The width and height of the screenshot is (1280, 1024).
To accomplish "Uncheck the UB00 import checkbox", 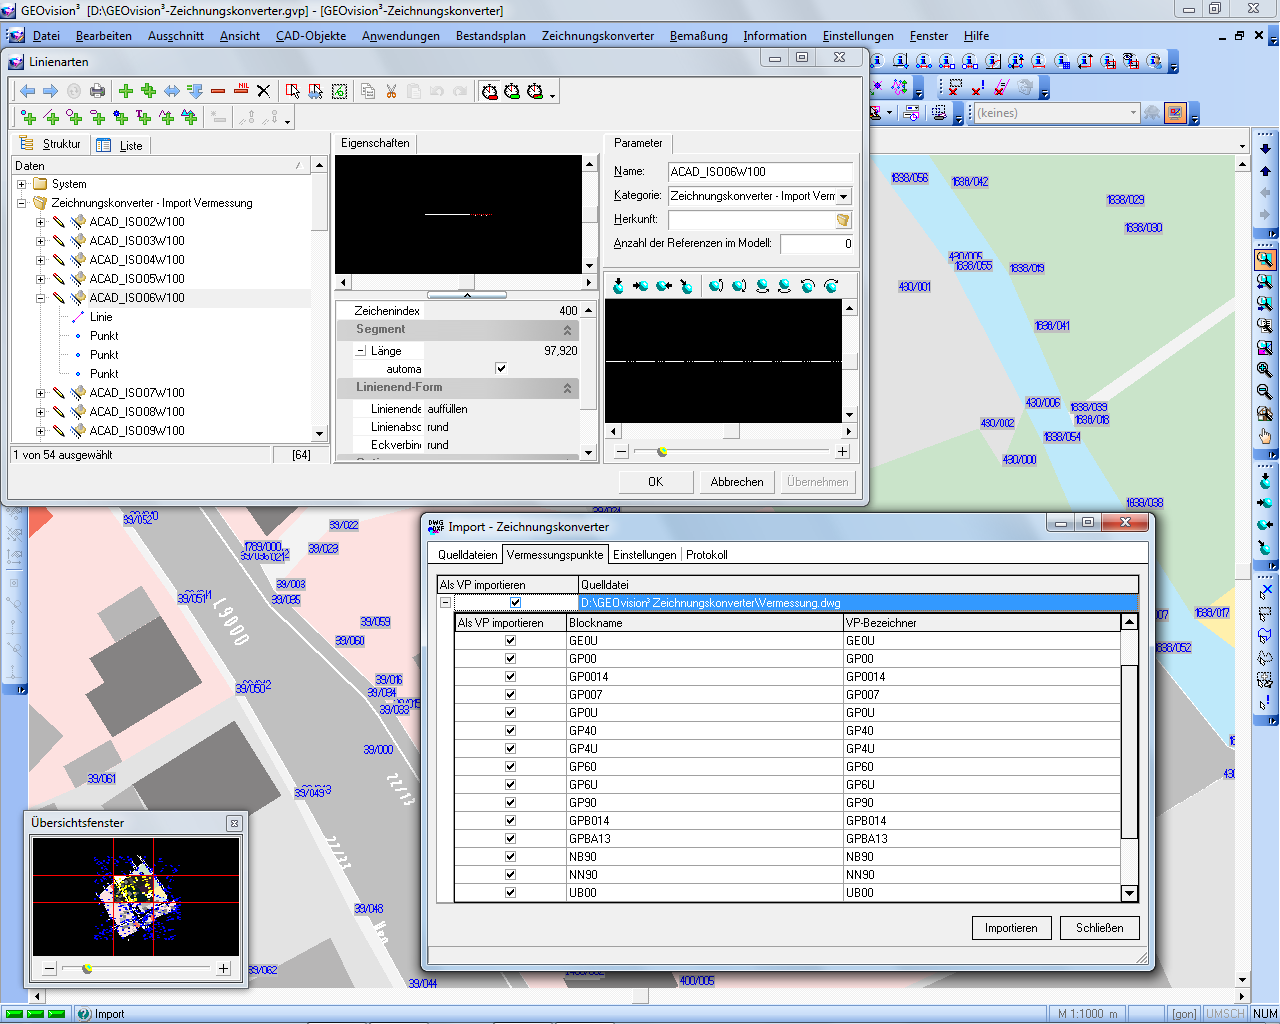I will [x=510, y=893].
